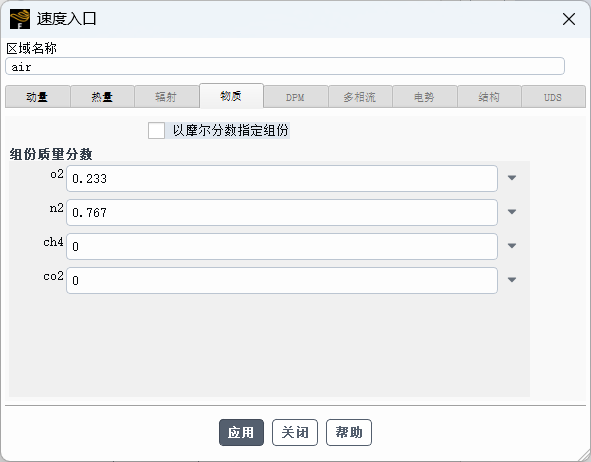Expand the co2 dropdown arrow
Viewport: 591px width, 462px height.
pos(511,280)
